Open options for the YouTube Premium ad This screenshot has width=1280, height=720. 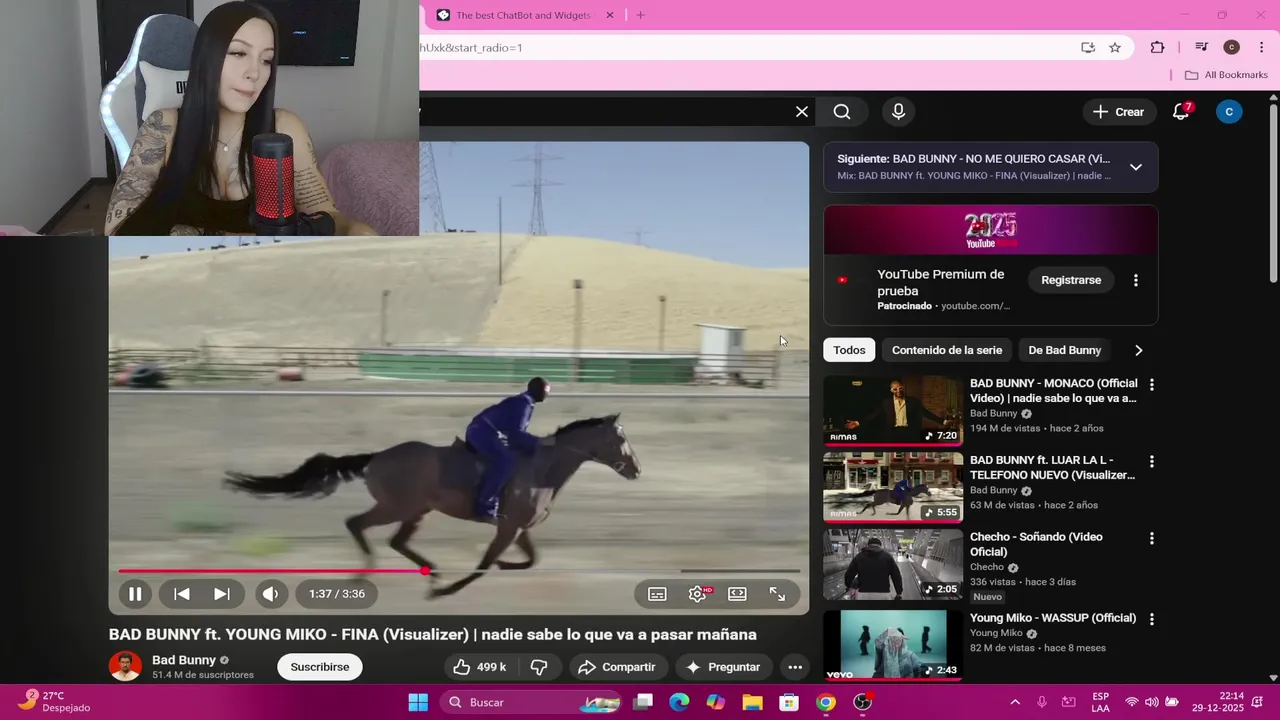pos(1136,280)
